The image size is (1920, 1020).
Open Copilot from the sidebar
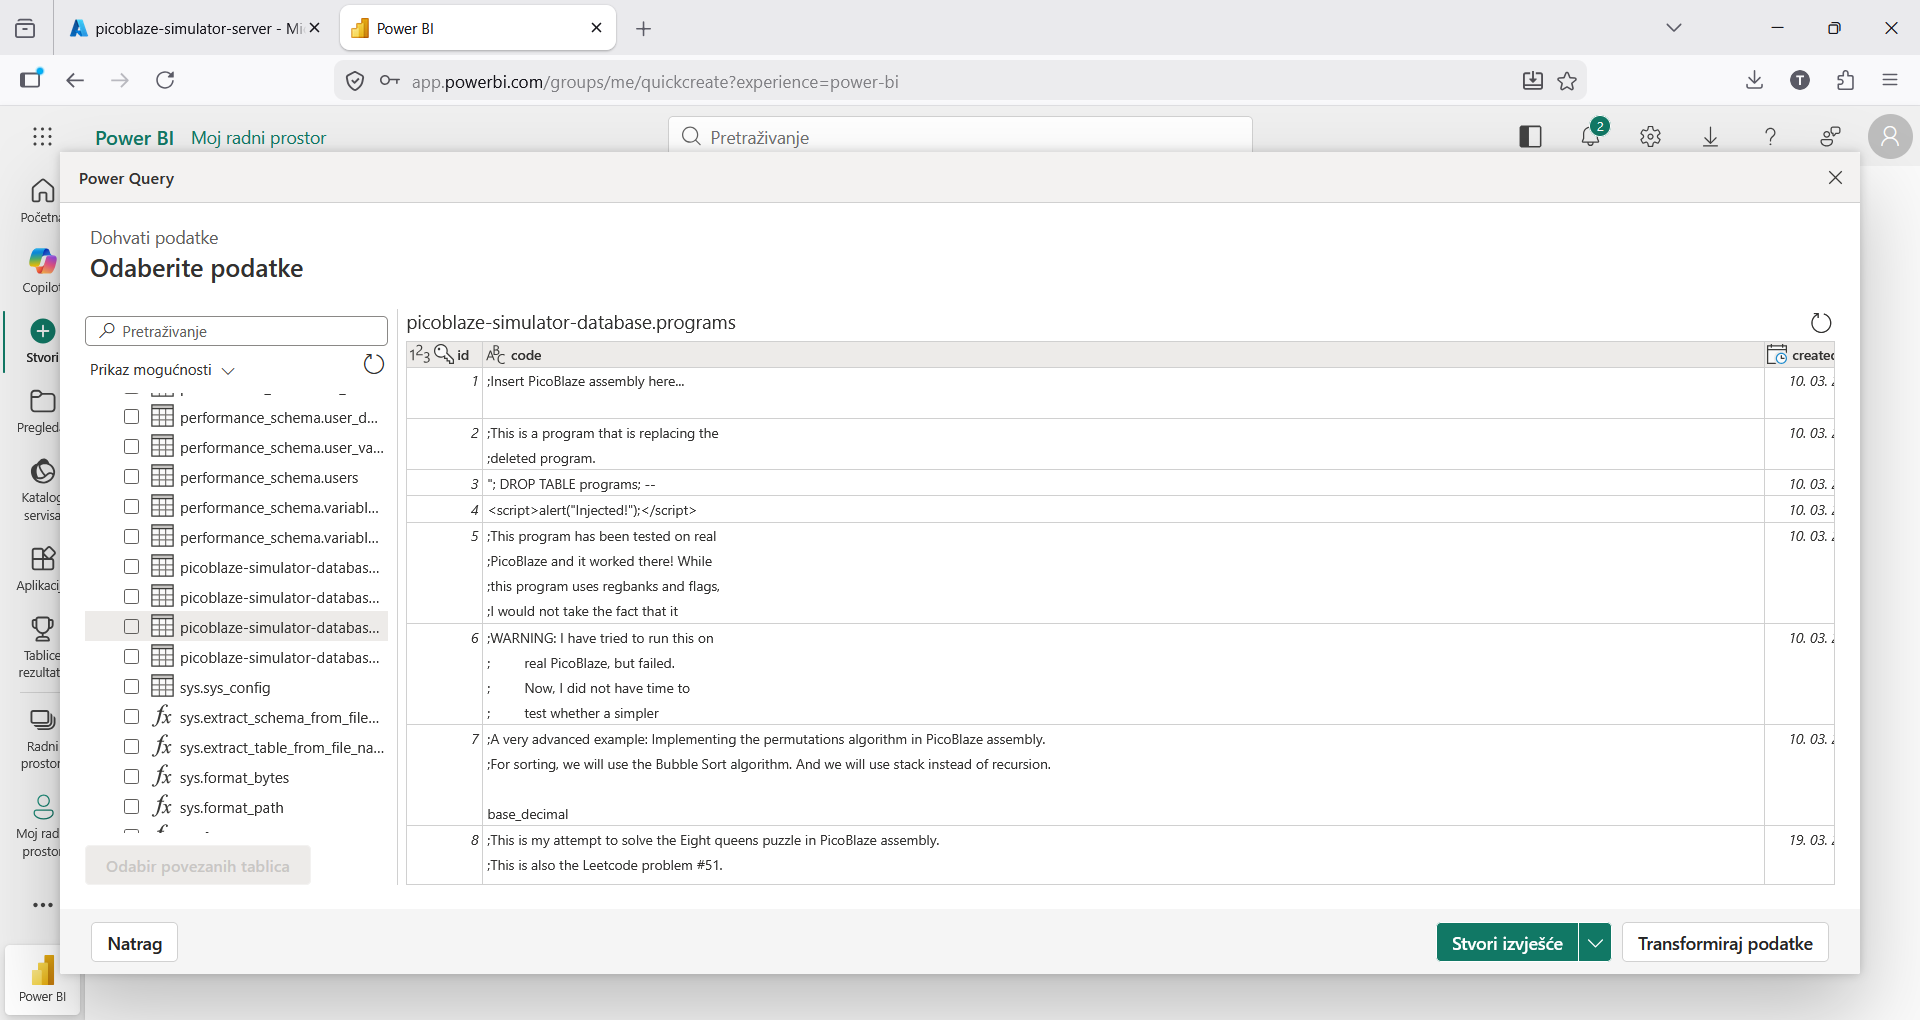(42, 270)
